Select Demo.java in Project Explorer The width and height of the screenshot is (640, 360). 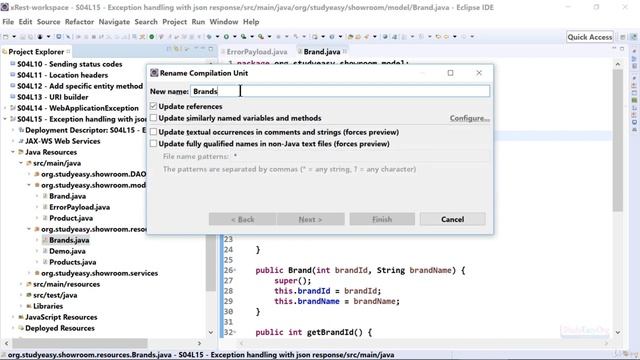tap(67, 251)
